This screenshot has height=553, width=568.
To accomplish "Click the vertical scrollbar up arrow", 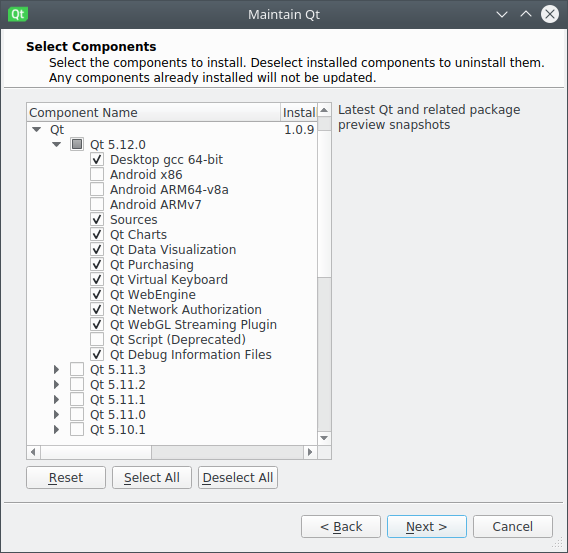I will (x=324, y=110).
